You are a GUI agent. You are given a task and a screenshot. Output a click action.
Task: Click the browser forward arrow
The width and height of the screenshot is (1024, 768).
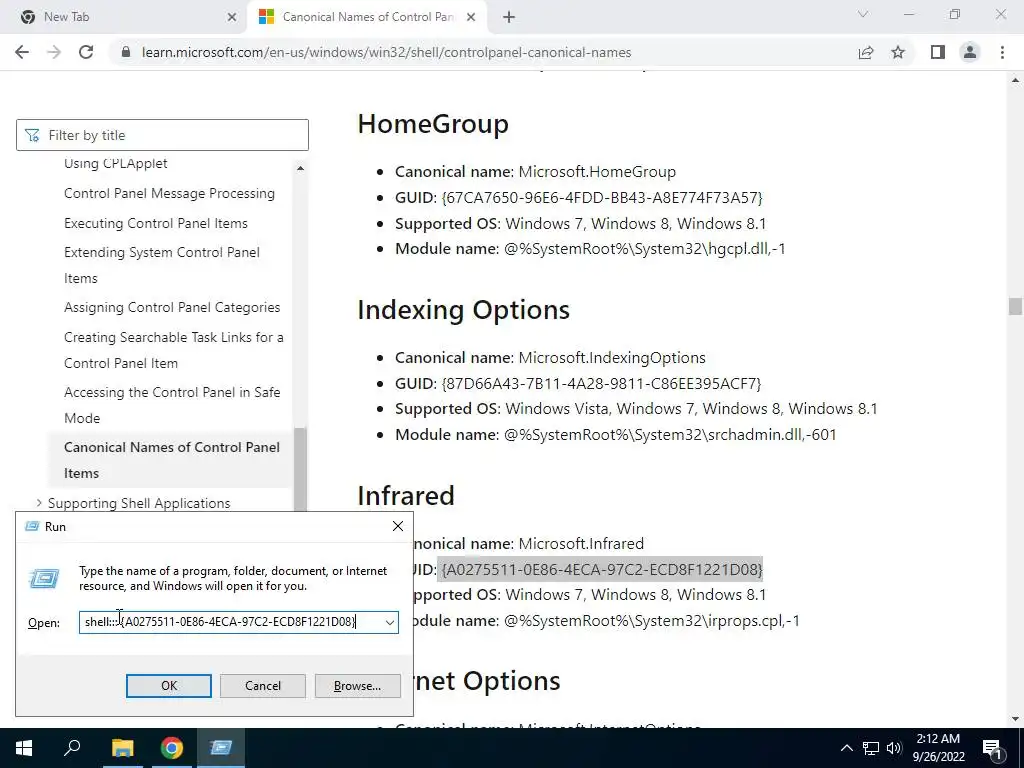click(x=54, y=52)
